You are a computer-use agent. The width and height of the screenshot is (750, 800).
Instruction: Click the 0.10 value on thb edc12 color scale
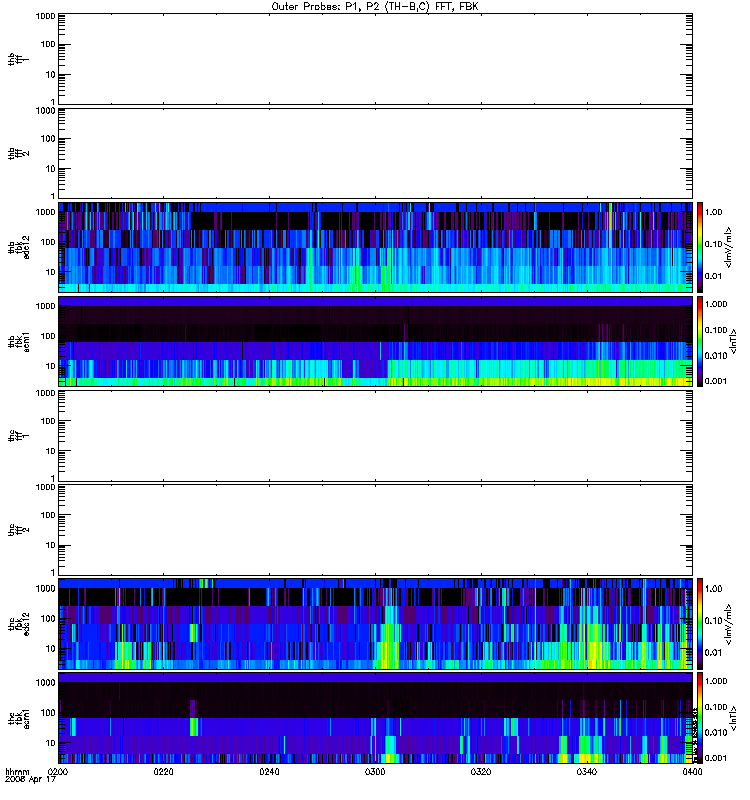pos(713,244)
